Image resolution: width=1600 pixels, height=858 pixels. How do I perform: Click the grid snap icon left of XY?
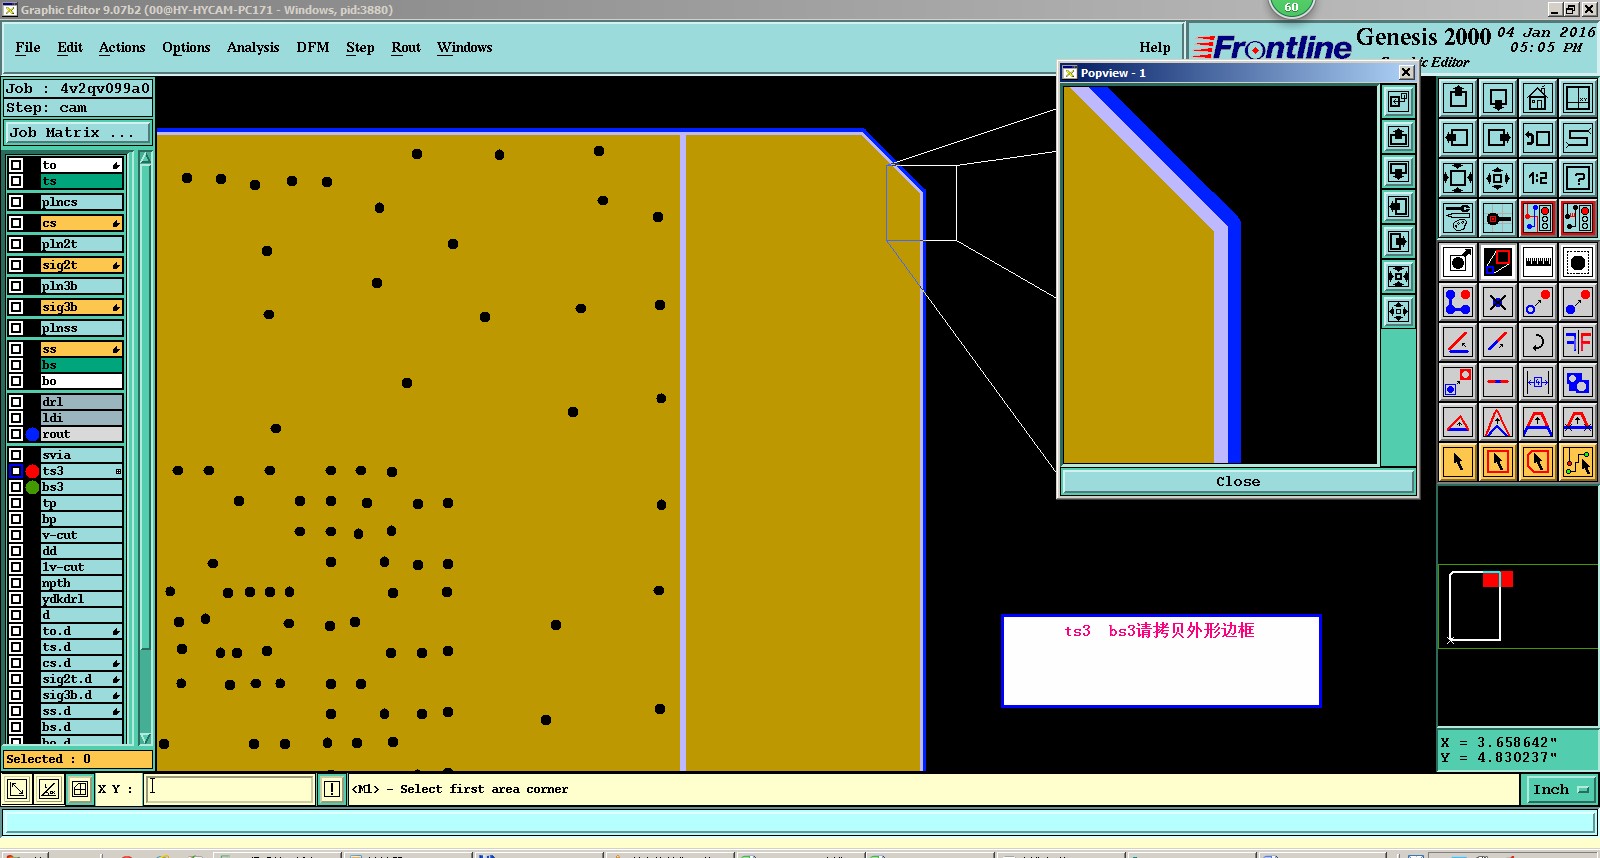(80, 789)
